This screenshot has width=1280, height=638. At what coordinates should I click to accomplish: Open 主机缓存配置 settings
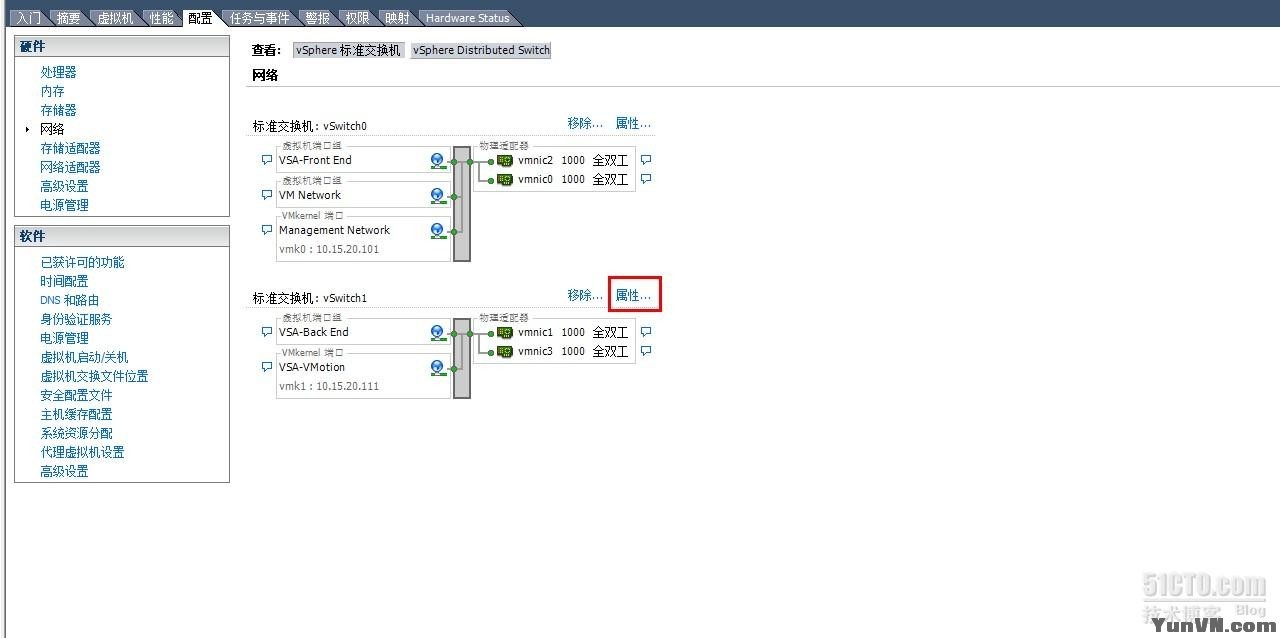[x=76, y=414]
